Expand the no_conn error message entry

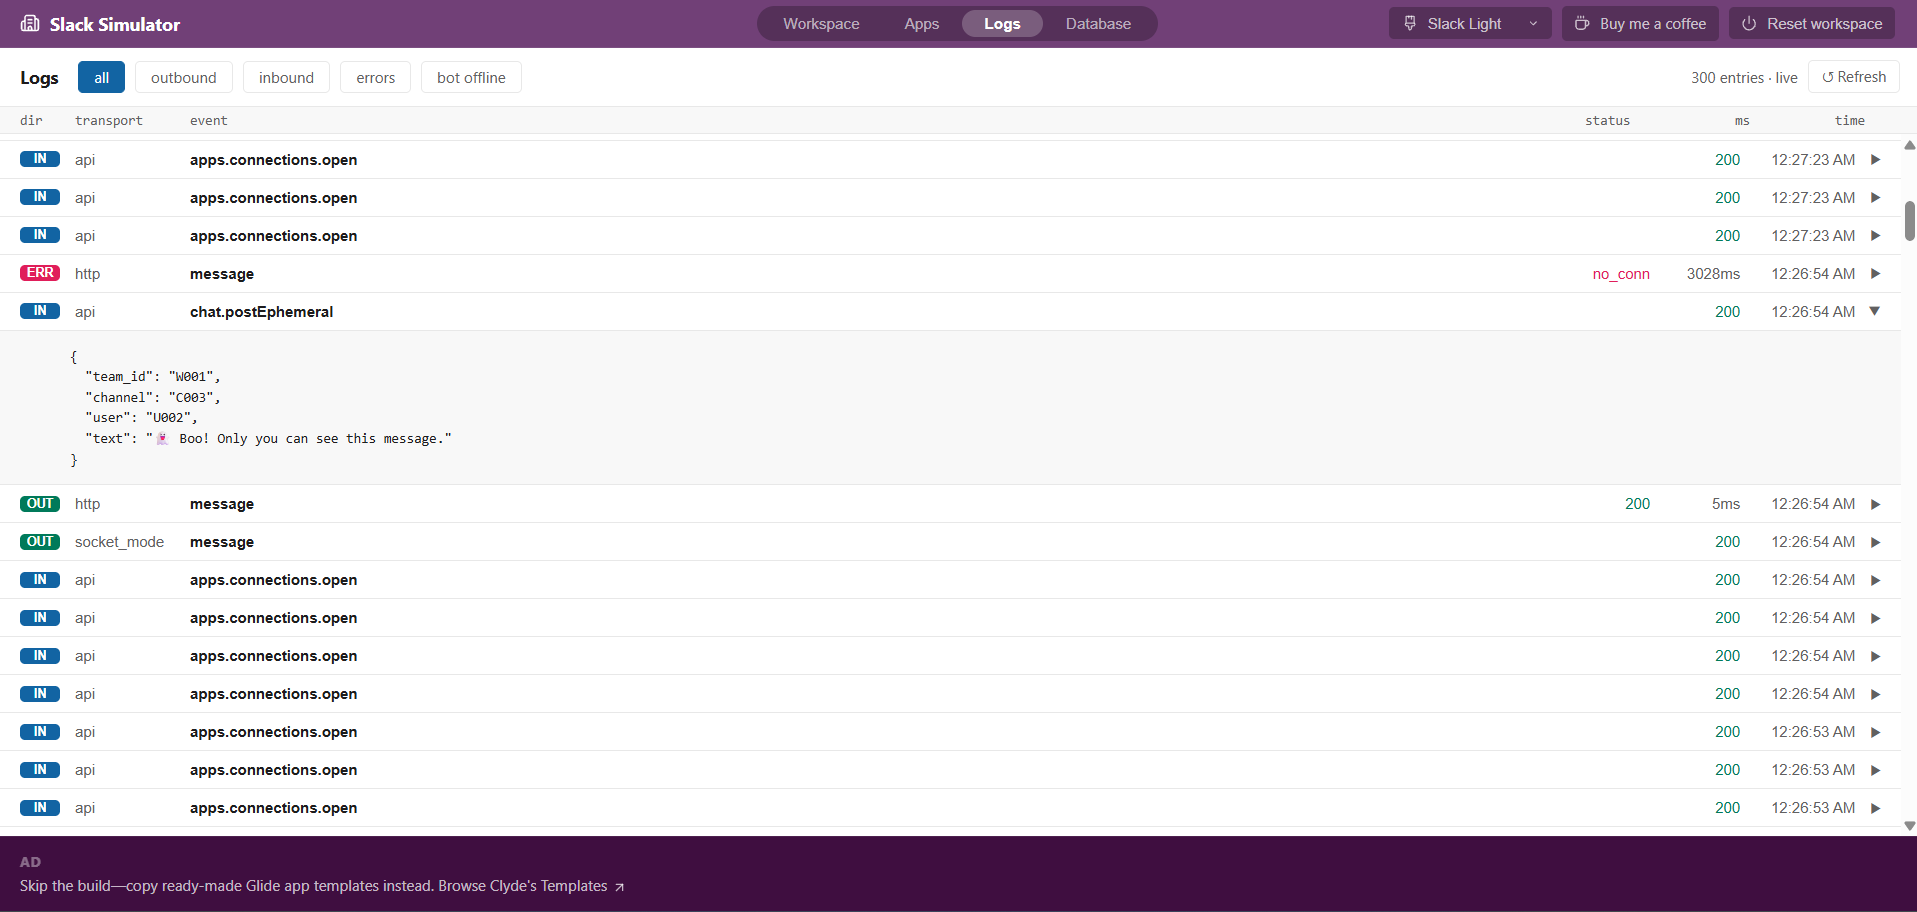[1875, 273]
